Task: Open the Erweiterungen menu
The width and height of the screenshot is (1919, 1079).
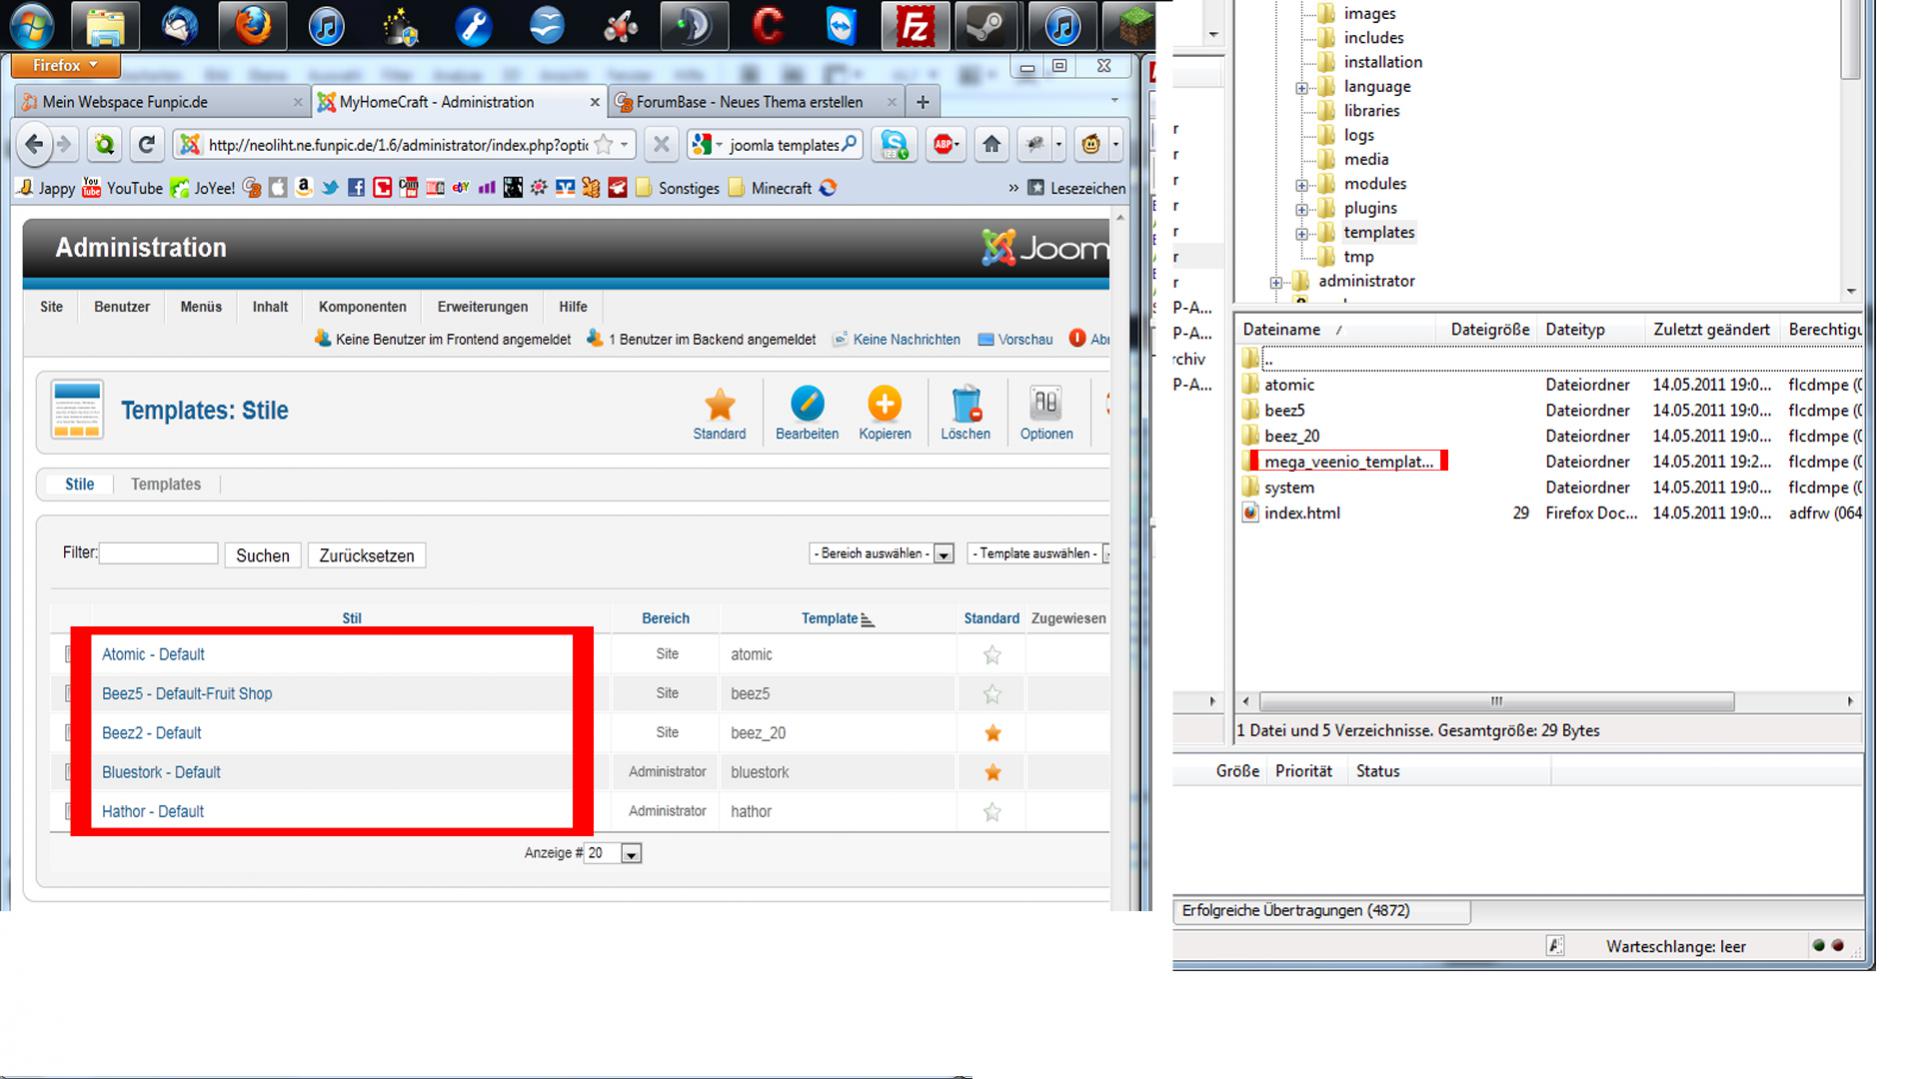Action: (482, 307)
